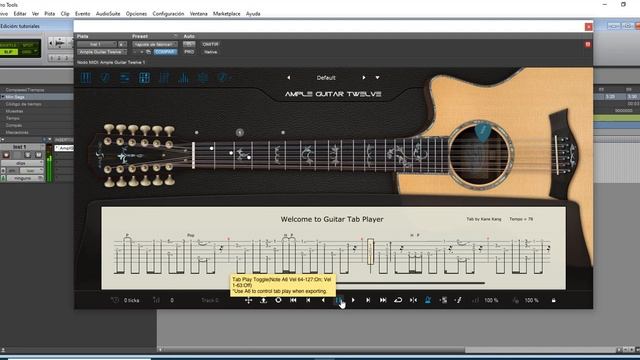Open the AudioSuite menu
Viewport: 640px width, 360px height.
pos(108,13)
